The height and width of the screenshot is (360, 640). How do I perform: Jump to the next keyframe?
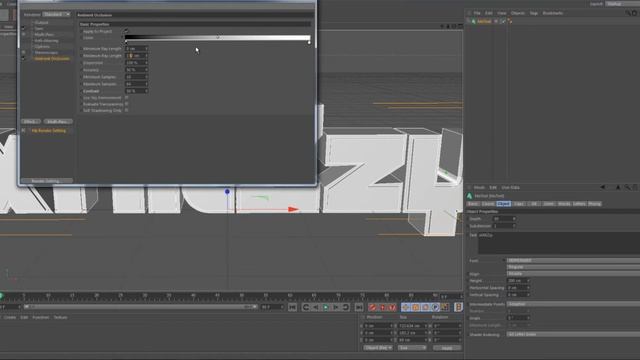[x=346, y=307]
